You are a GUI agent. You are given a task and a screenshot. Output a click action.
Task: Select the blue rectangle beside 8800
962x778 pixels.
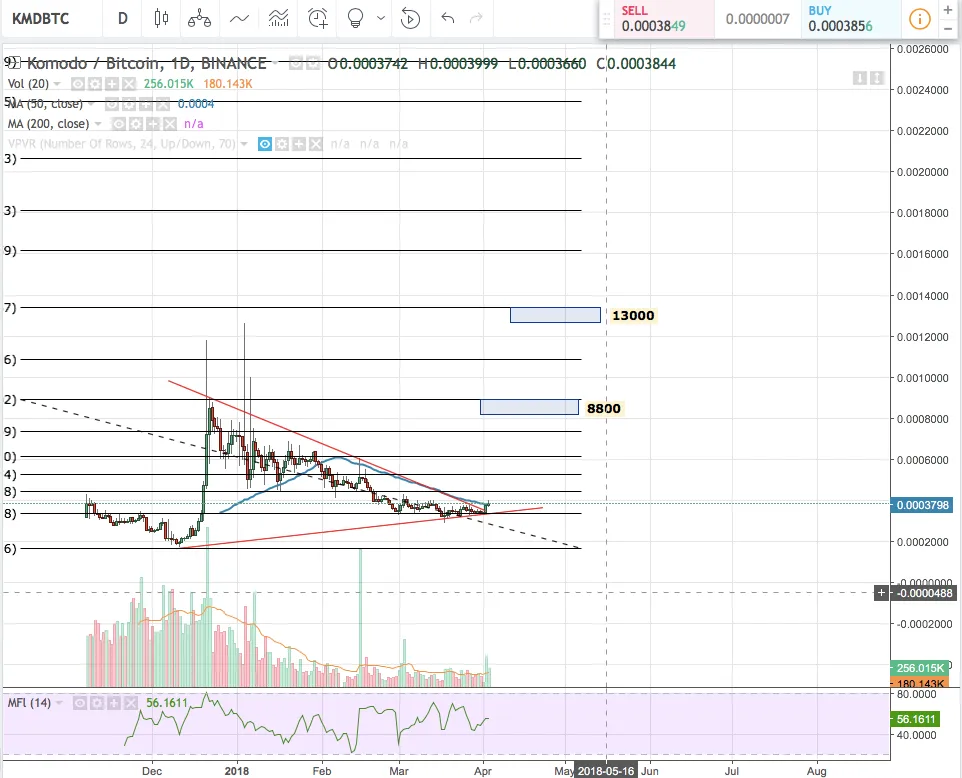pos(529,407)
